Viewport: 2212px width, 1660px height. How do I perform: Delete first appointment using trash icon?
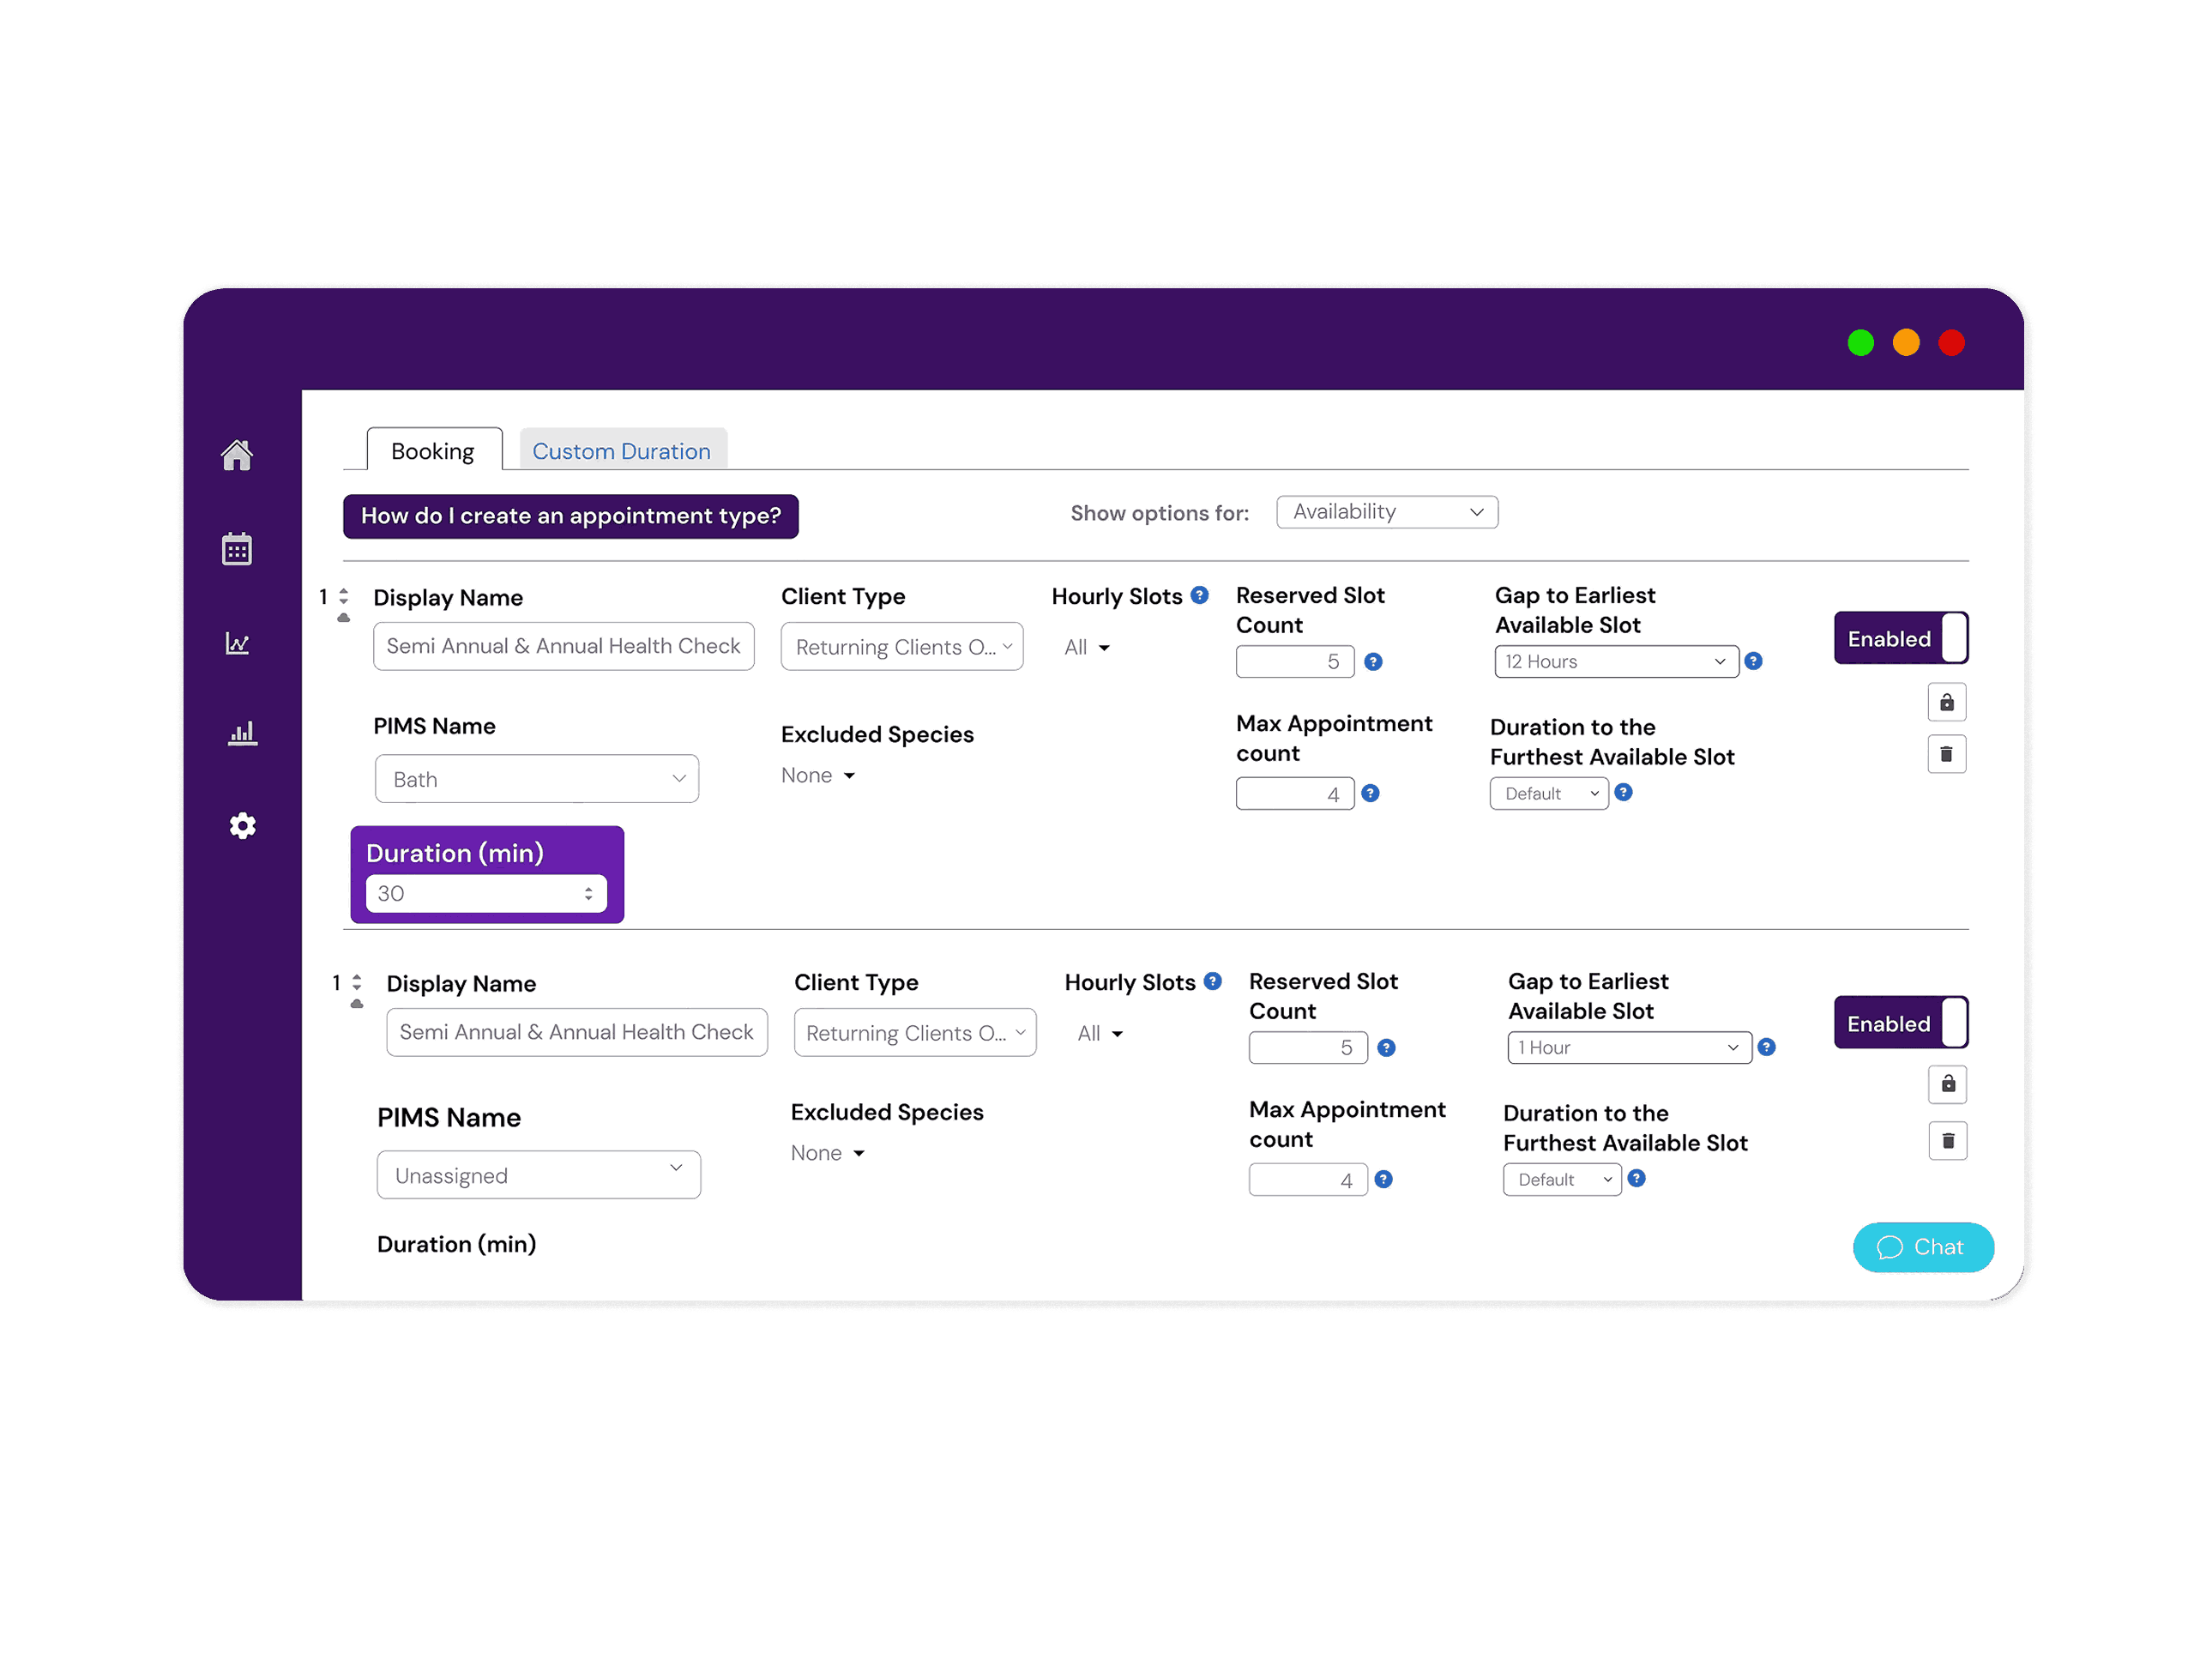[1946, 754]
